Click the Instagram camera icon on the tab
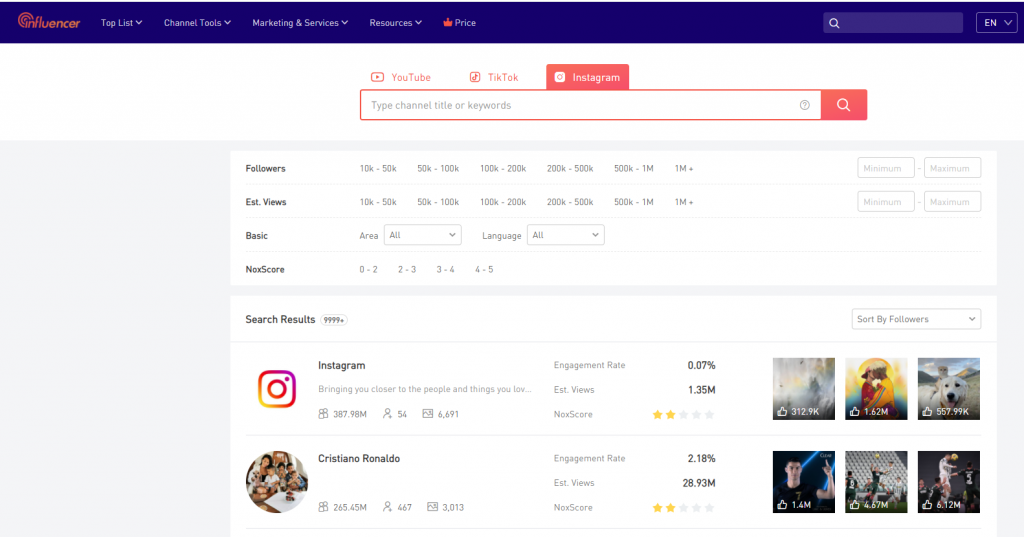 (560, 77)
